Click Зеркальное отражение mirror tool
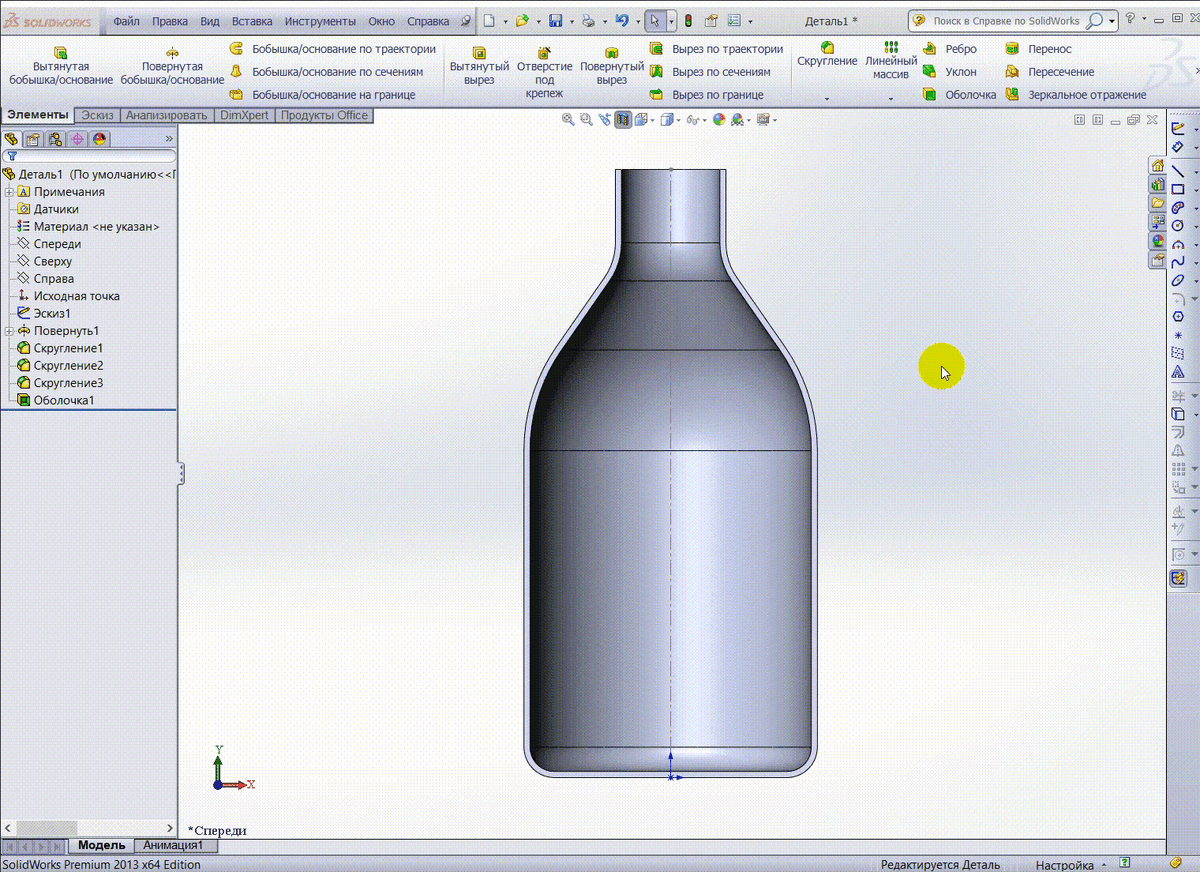 click(1075, 95)
